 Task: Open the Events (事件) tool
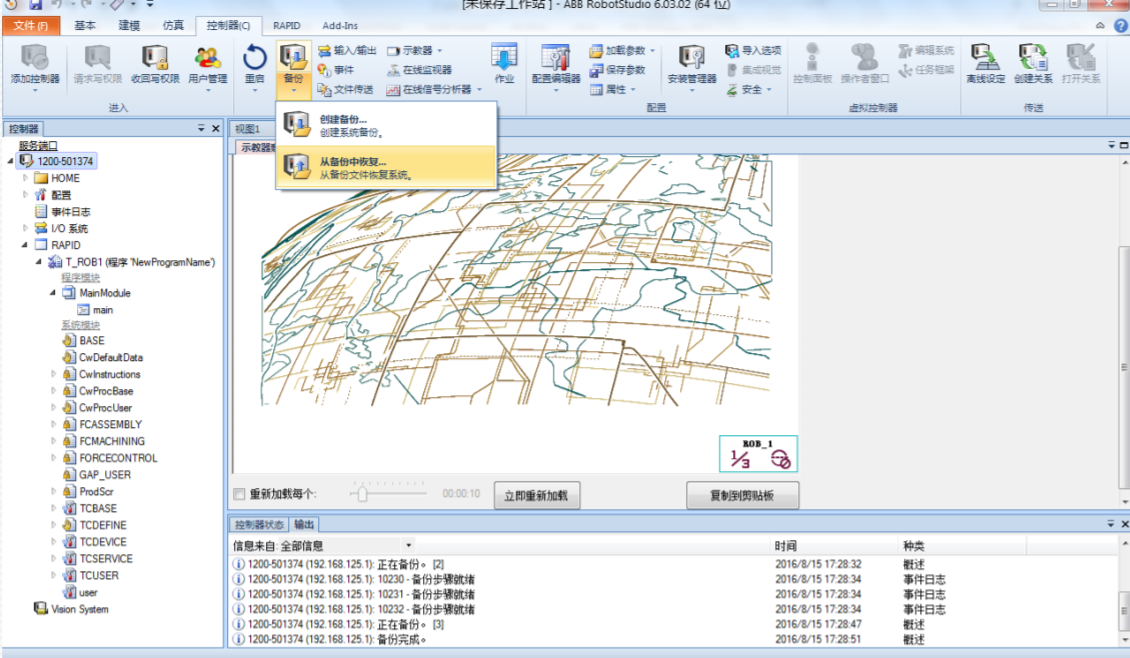[x=336, y=70]
